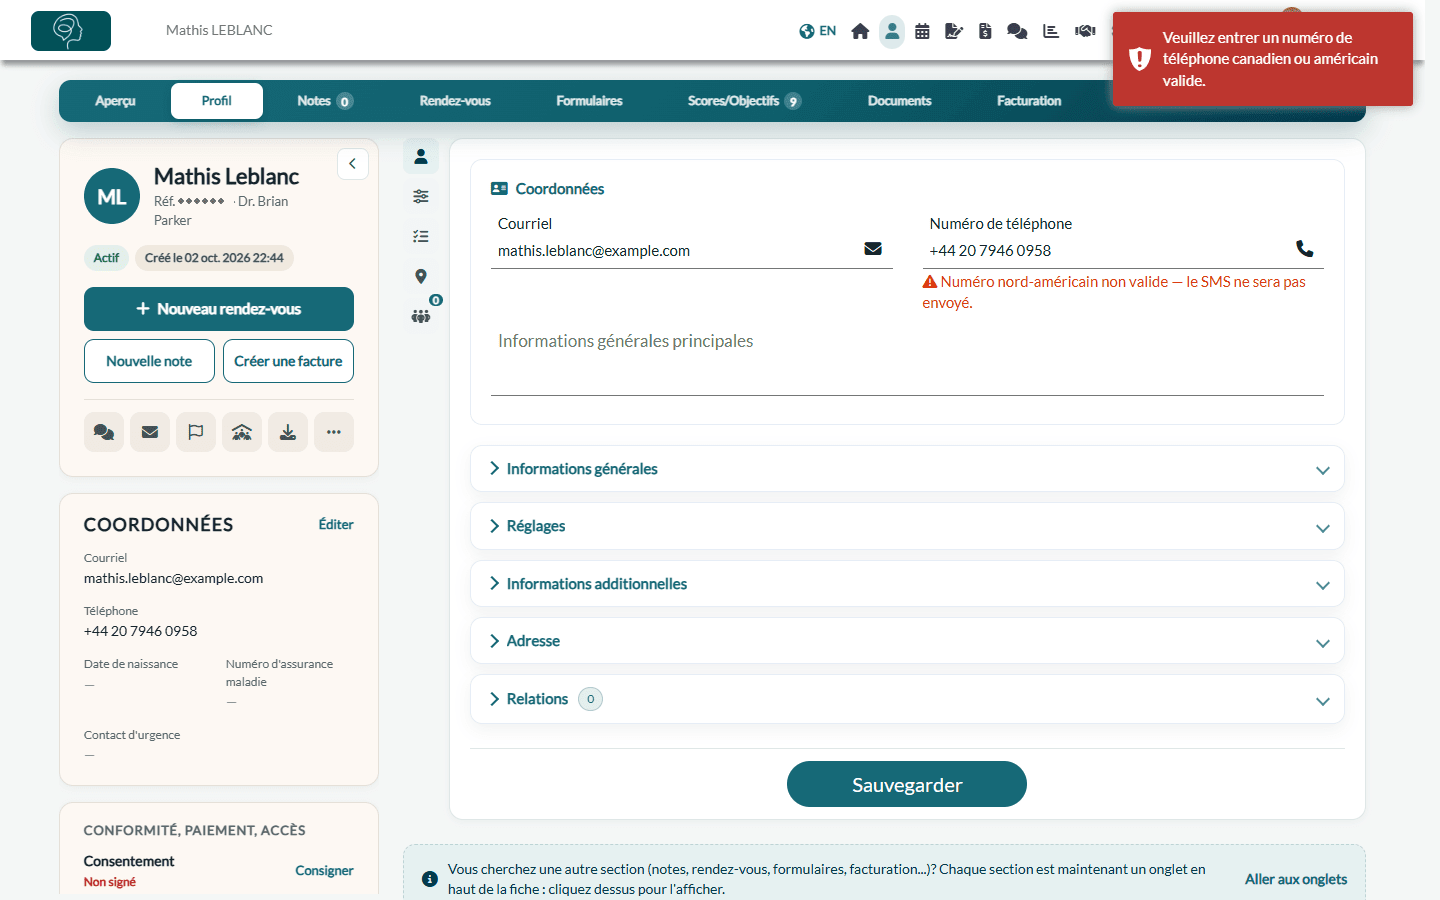The height and width of the screenshot is (900, 1440).
Task: Click the flag quick action button
Action: click(196, 432)
